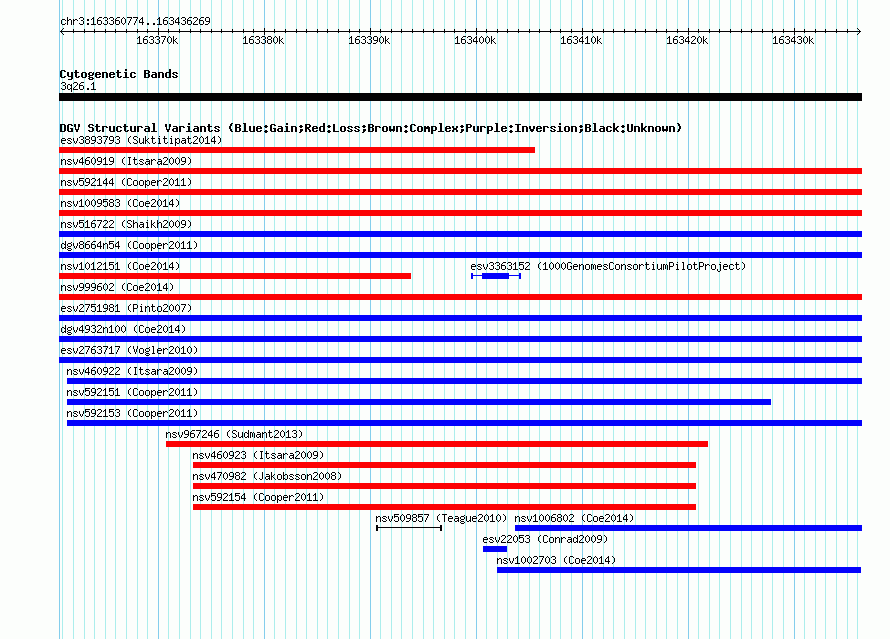Select the esv3363152 1000GenomesConsortiumPilotProject label
Screen dimensions: 890x639
(608, 266)
